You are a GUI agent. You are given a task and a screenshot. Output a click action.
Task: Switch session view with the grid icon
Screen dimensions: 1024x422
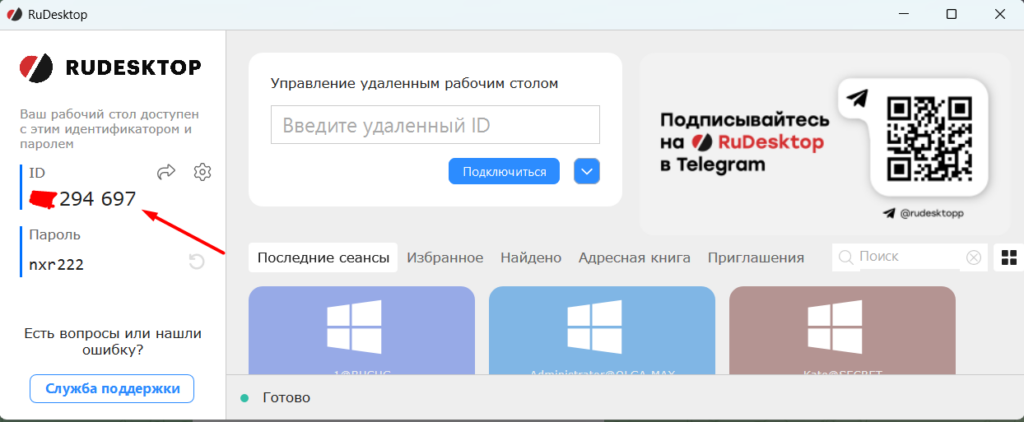tap(1008, 258)
